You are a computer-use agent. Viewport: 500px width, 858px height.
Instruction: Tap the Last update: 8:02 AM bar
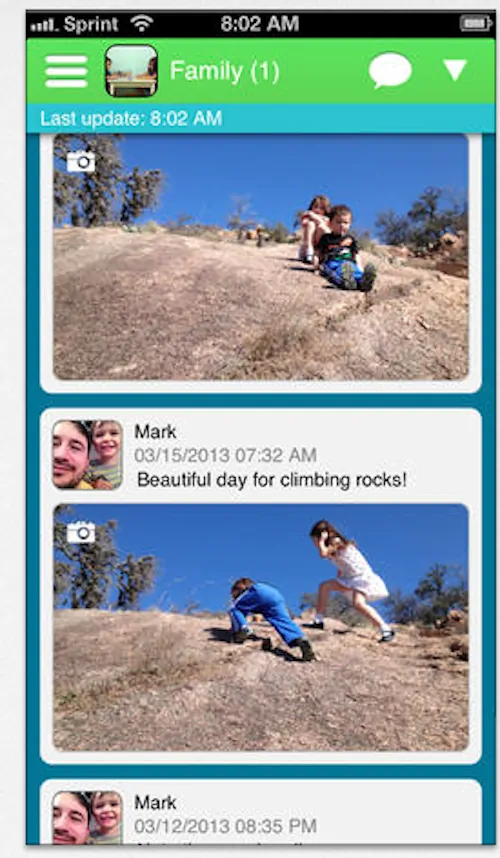tap(261, 118)
